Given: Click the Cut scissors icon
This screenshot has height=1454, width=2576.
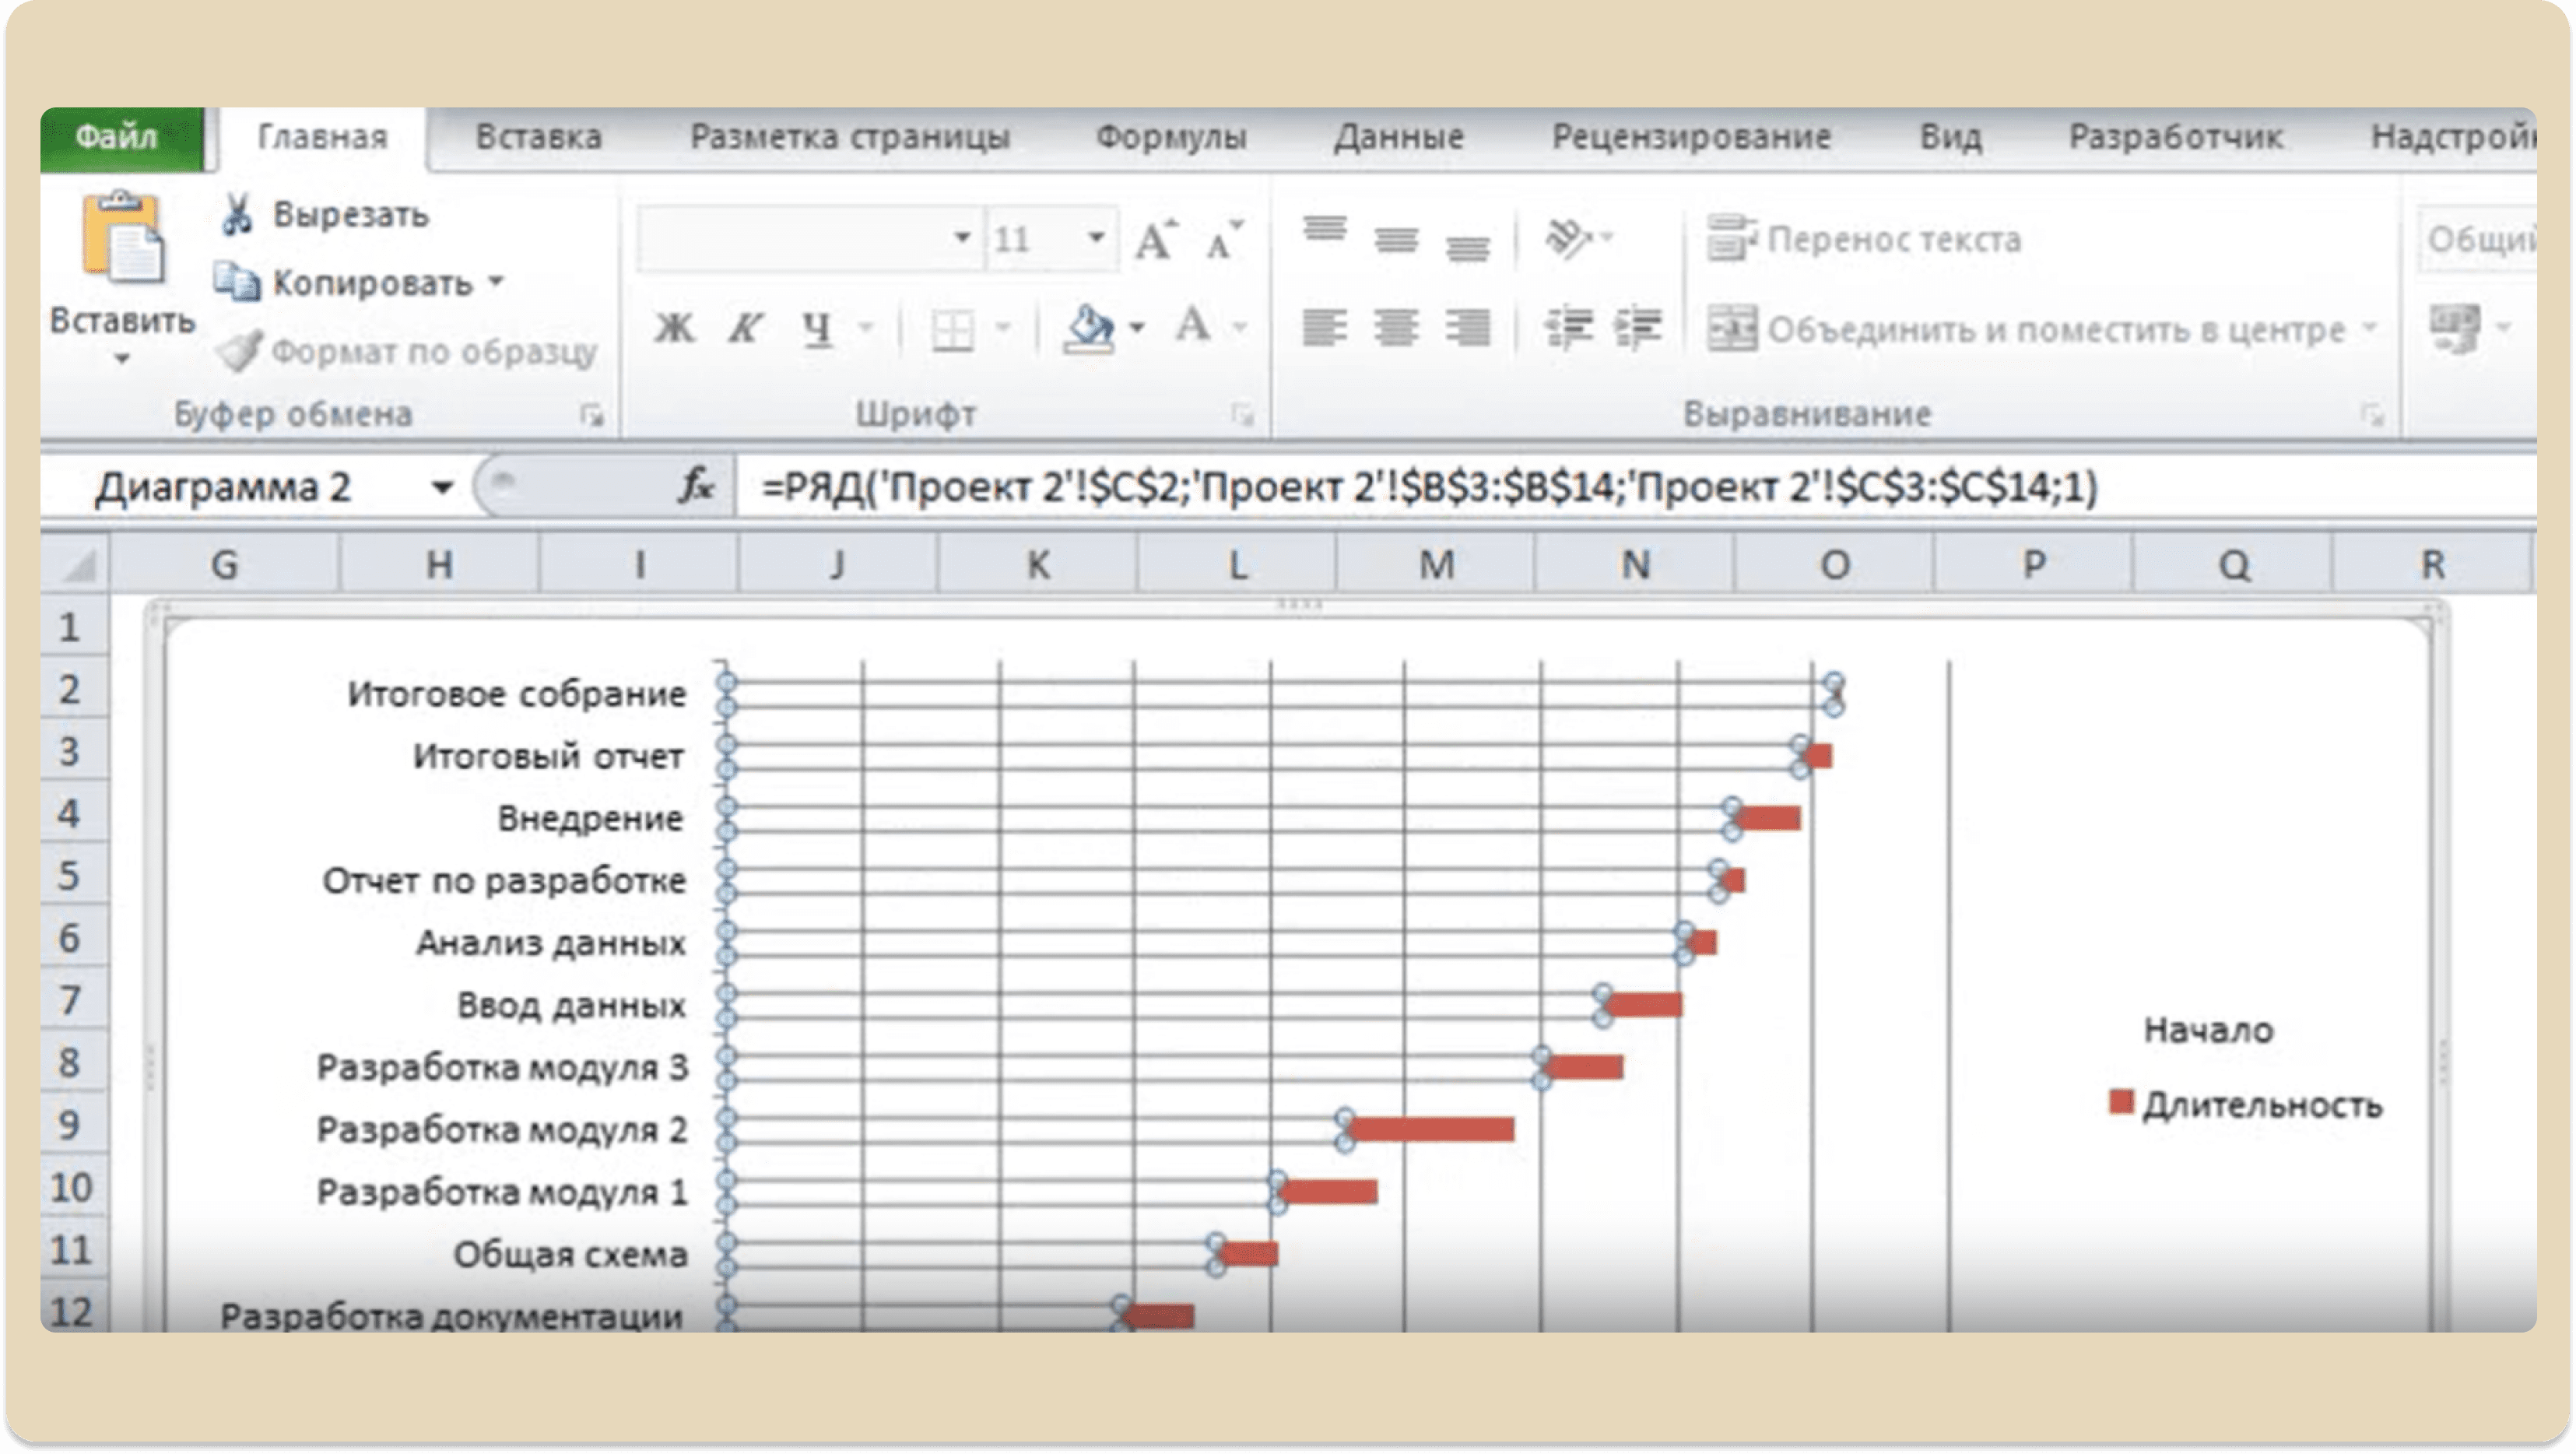Looking at the screenshot, I should coord(237,215).
